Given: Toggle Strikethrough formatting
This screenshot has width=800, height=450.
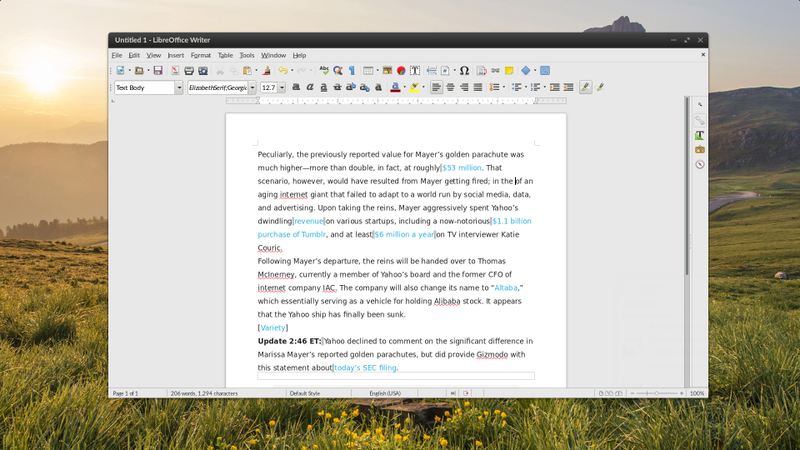Looking at the screenshot, I should (x=337, y=87).
